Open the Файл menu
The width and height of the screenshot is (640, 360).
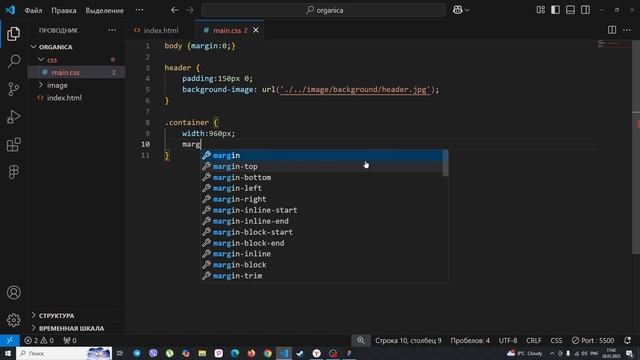click(33, 10)
